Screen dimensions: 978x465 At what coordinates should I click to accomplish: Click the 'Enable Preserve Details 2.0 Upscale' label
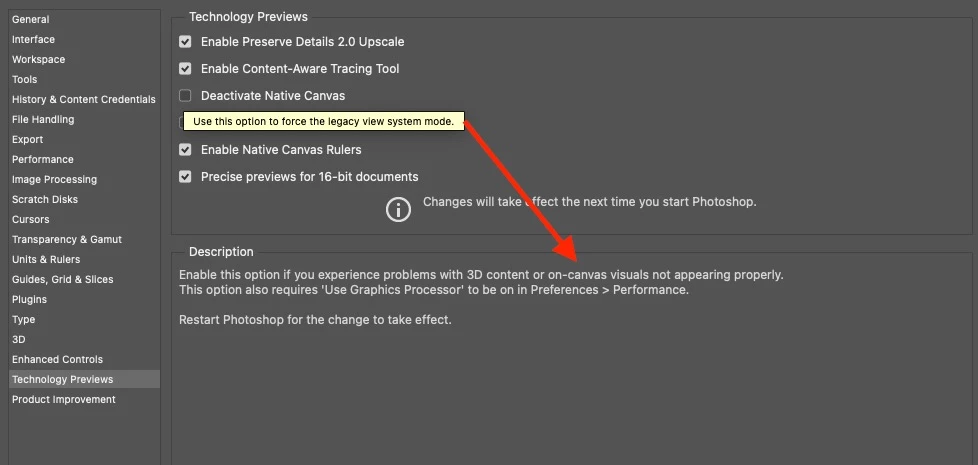coord(303,42)
